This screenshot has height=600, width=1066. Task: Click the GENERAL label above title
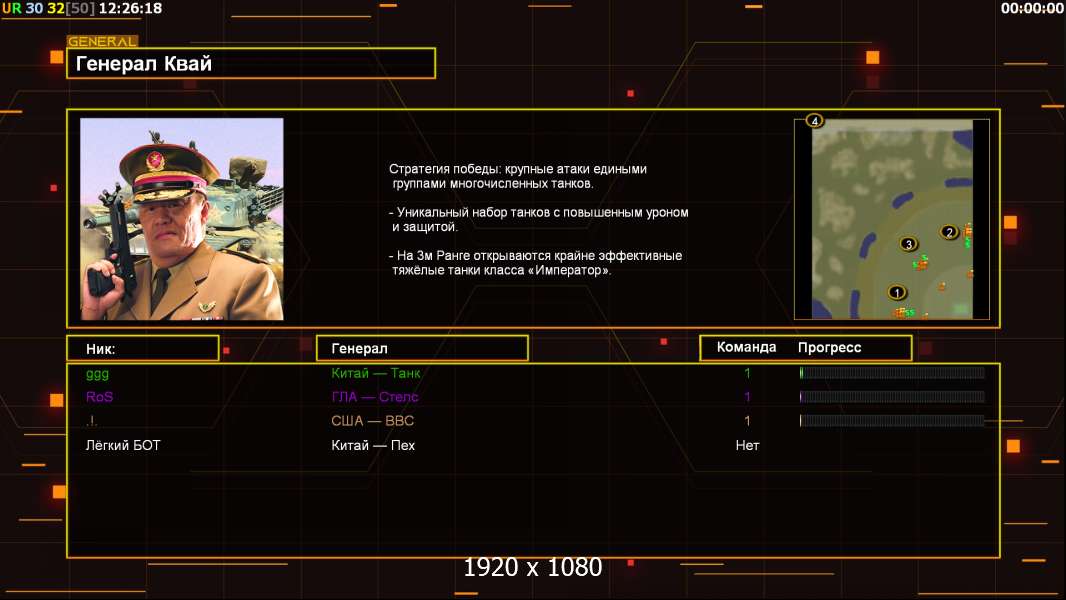pos(102,41)
